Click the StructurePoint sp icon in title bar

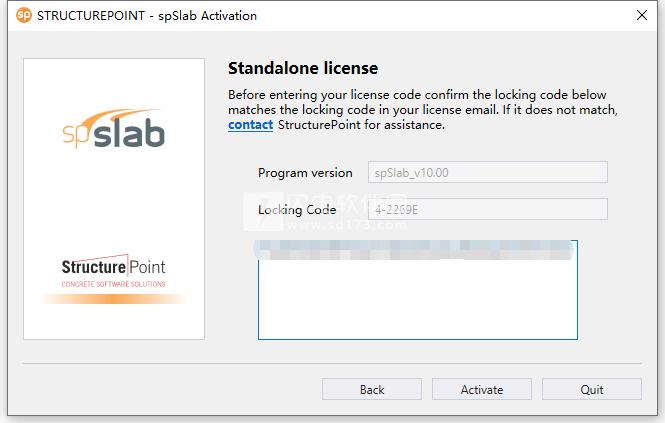click(24, 16)
